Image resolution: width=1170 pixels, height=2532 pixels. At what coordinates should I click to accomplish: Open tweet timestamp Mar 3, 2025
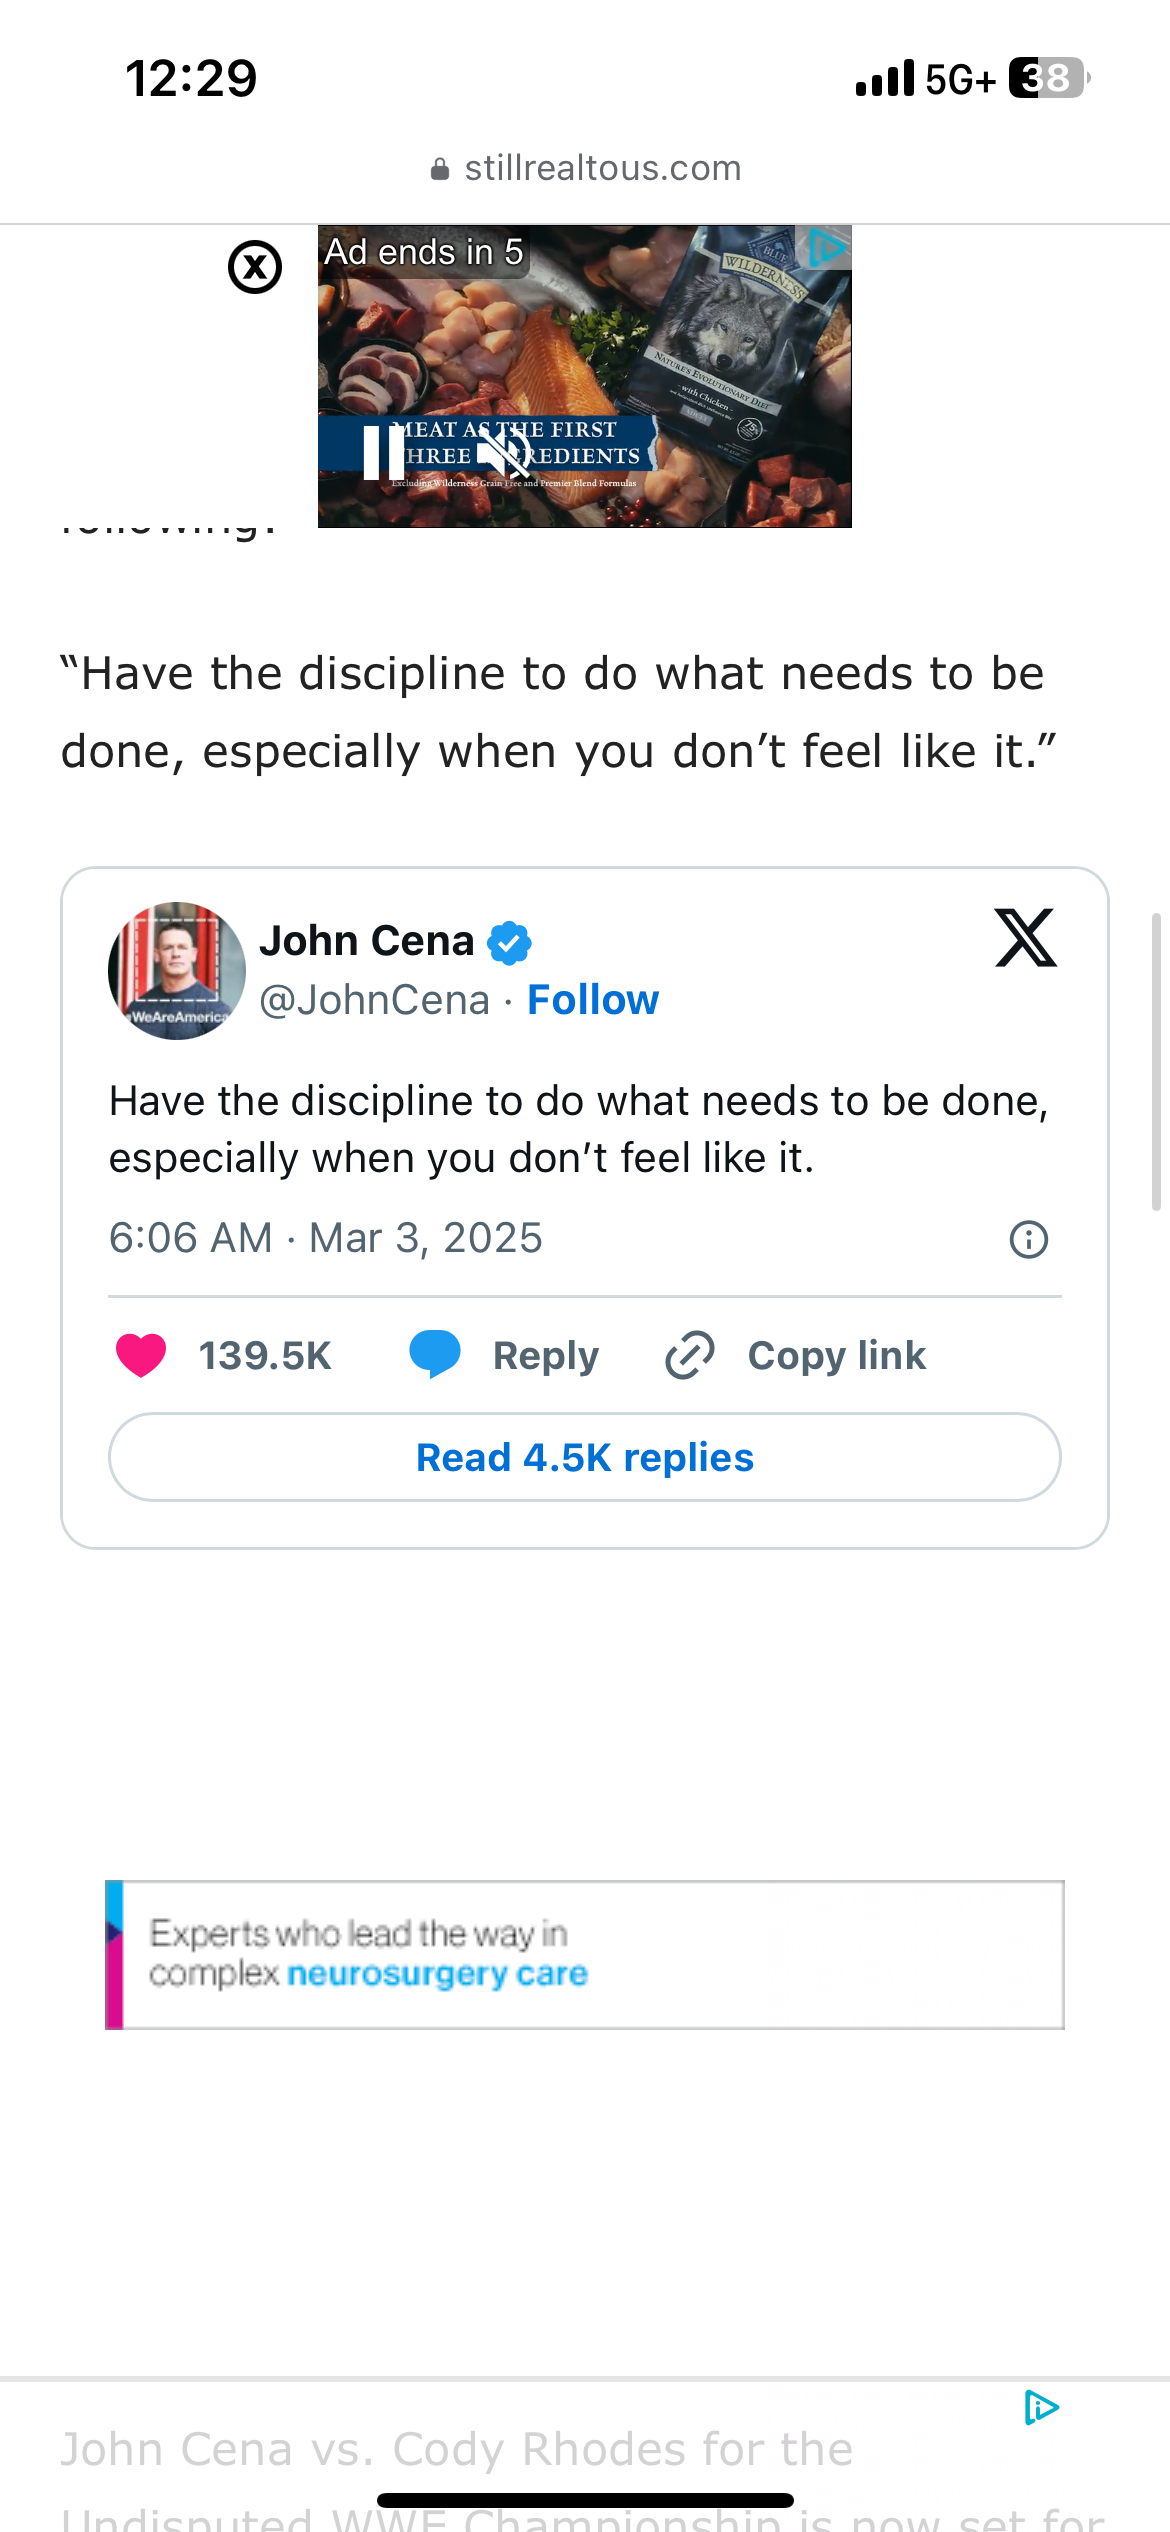tap(326, 1238)
